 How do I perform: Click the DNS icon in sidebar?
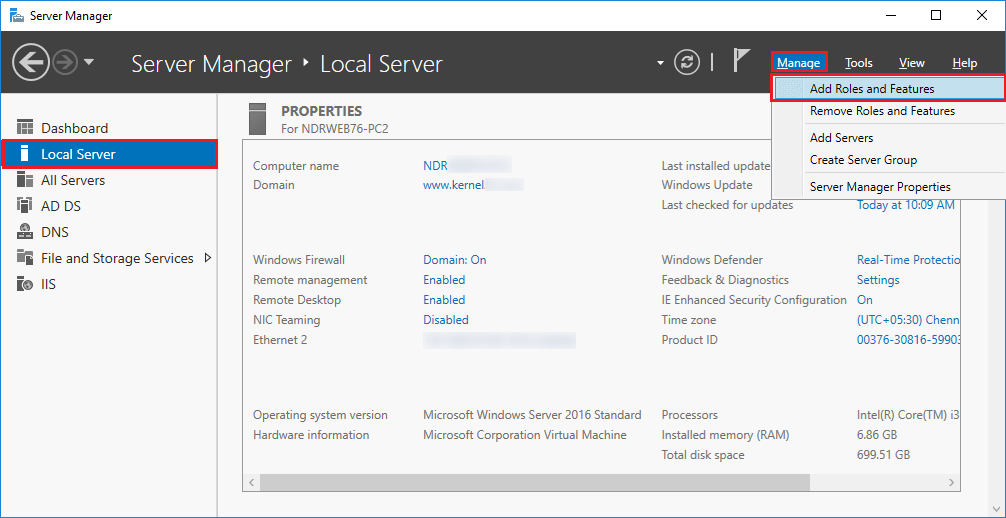24,232
